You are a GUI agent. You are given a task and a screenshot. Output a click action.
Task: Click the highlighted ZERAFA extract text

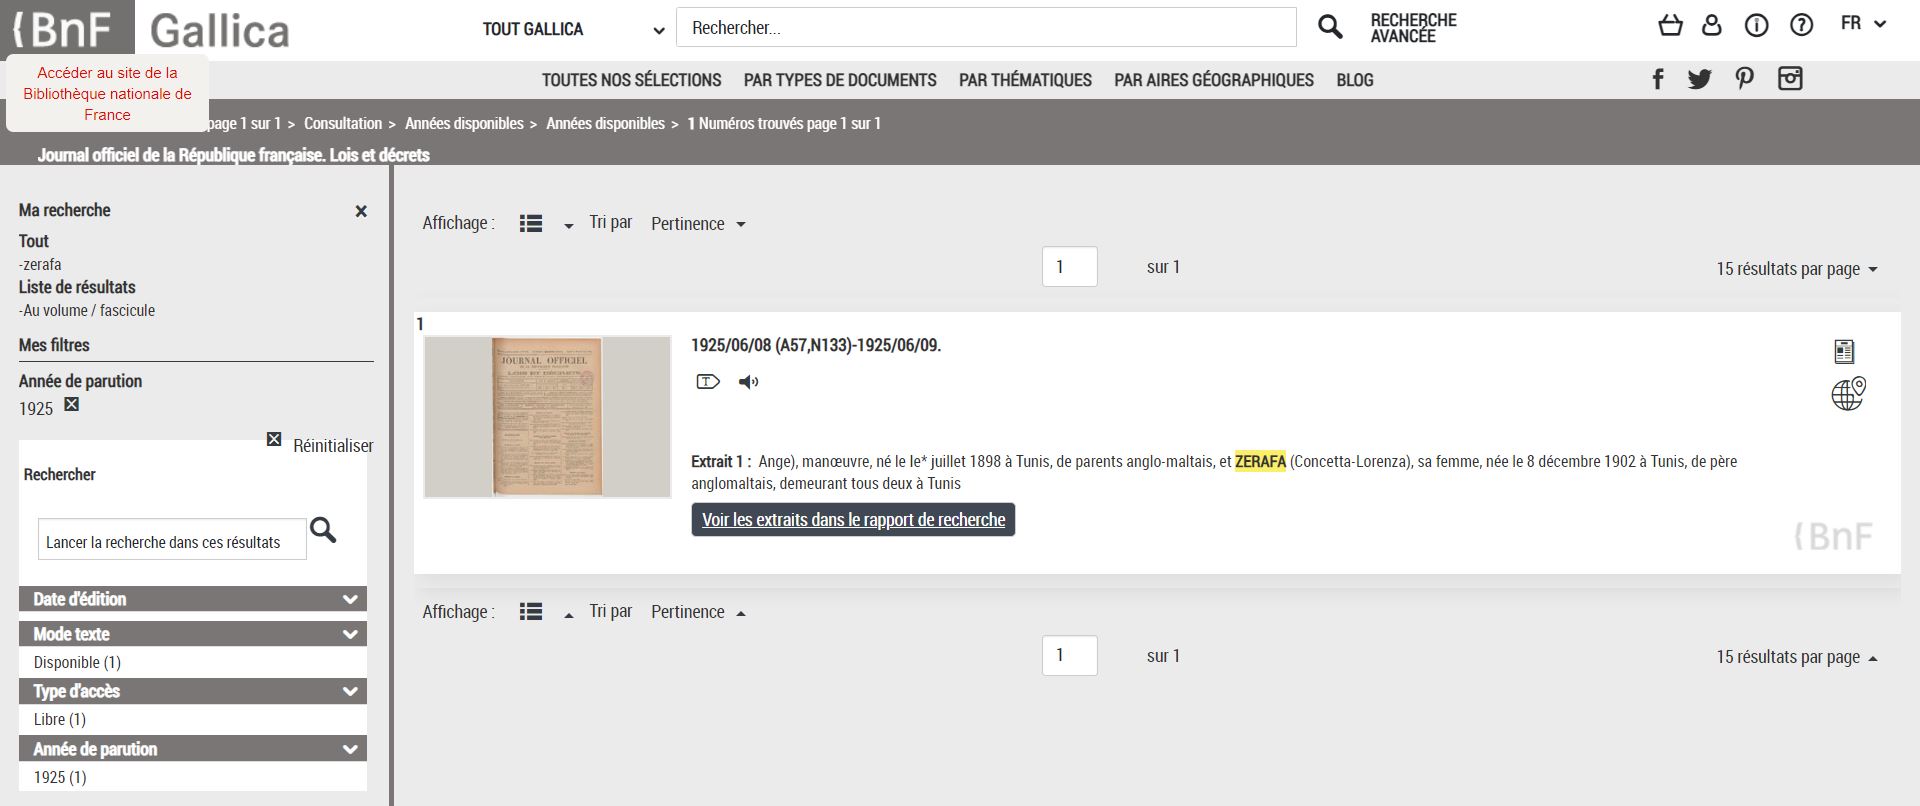(1260, 461)
